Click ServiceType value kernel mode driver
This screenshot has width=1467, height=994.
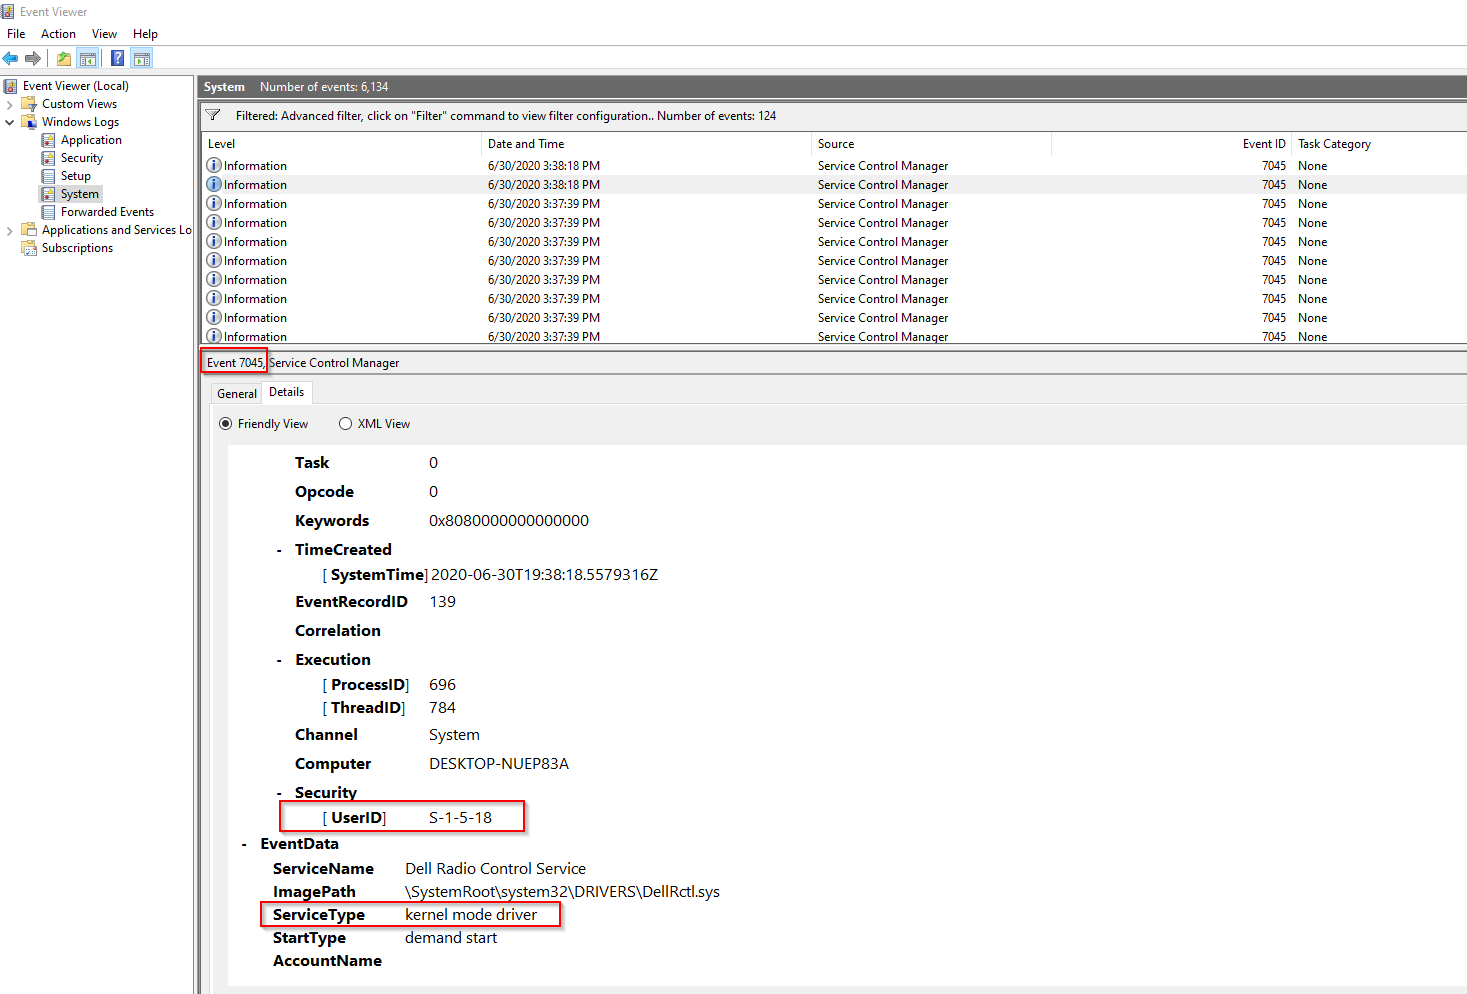point(471,915)
